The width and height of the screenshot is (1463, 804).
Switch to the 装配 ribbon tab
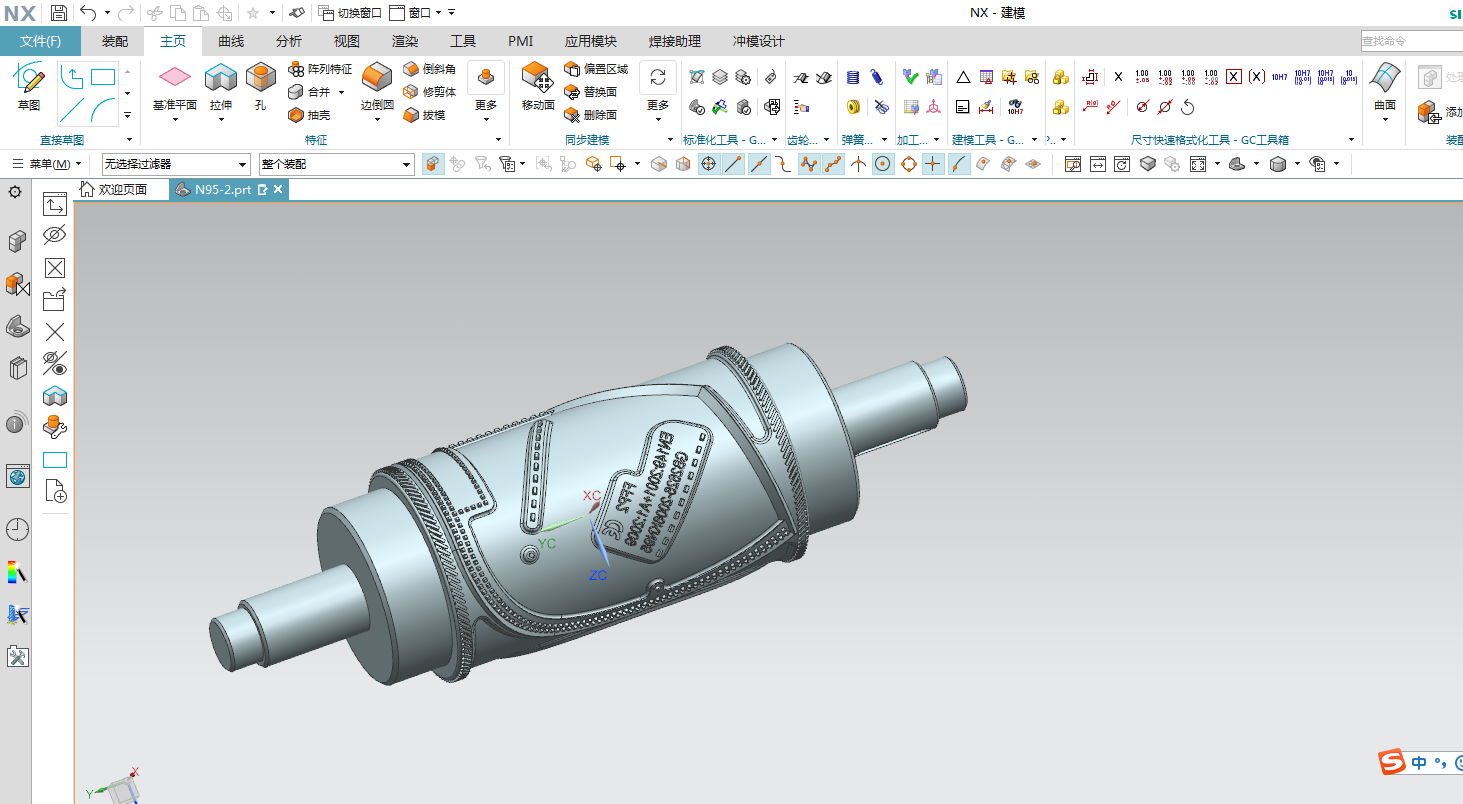coord(115,41)
